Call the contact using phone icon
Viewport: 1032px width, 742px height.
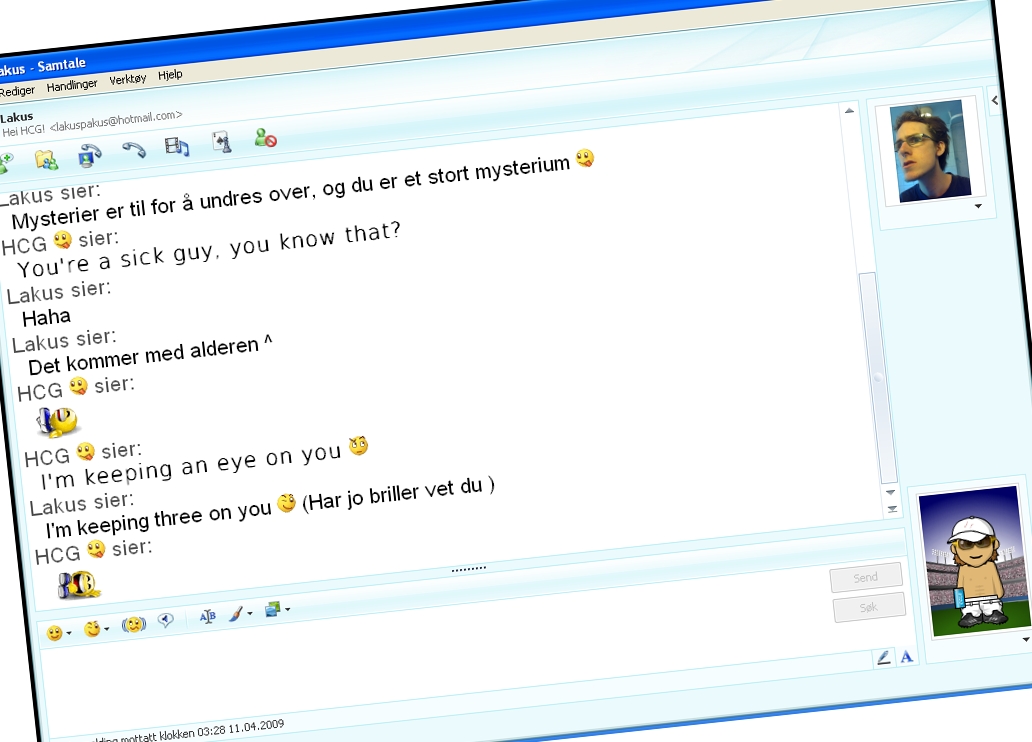(134, 150)
